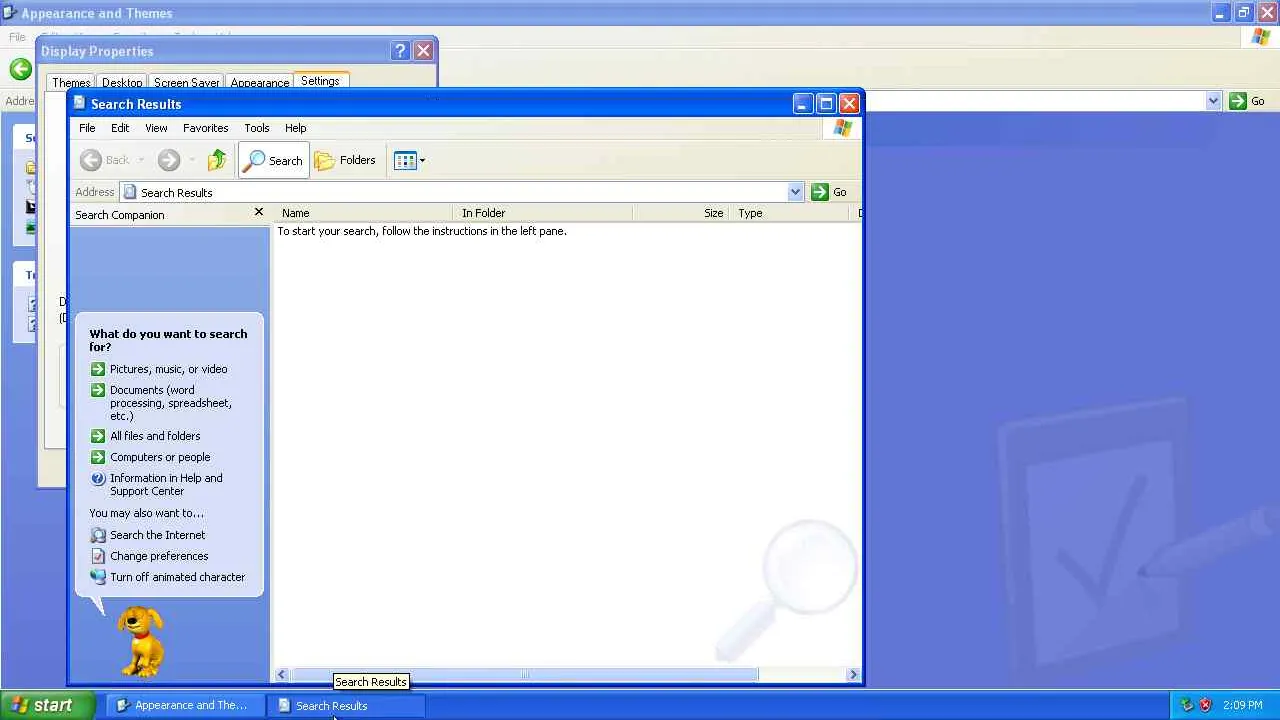Open Information in Help and Support Center
Screen dimensions: 1280x720
[166, 484]
